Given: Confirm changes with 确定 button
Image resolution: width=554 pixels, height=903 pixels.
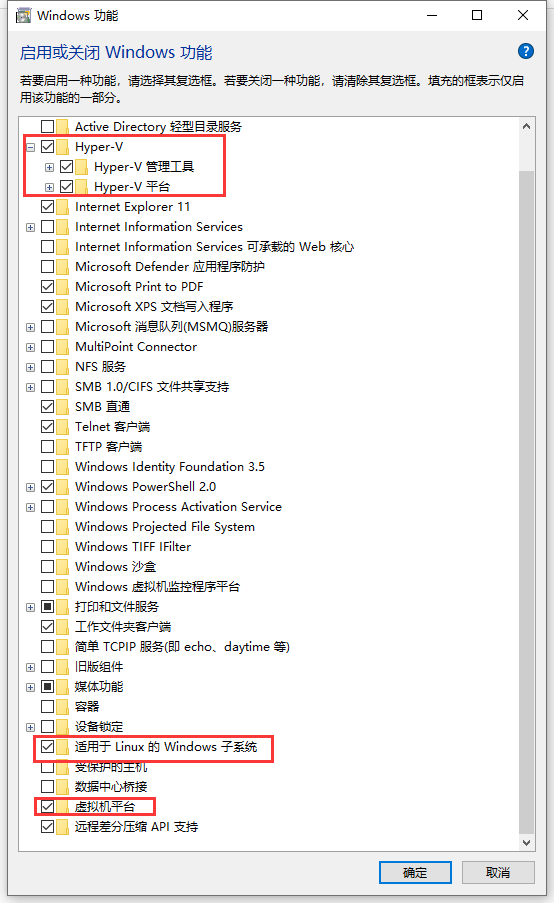Looking at the screenshot, I should click(x=415, y=872).
